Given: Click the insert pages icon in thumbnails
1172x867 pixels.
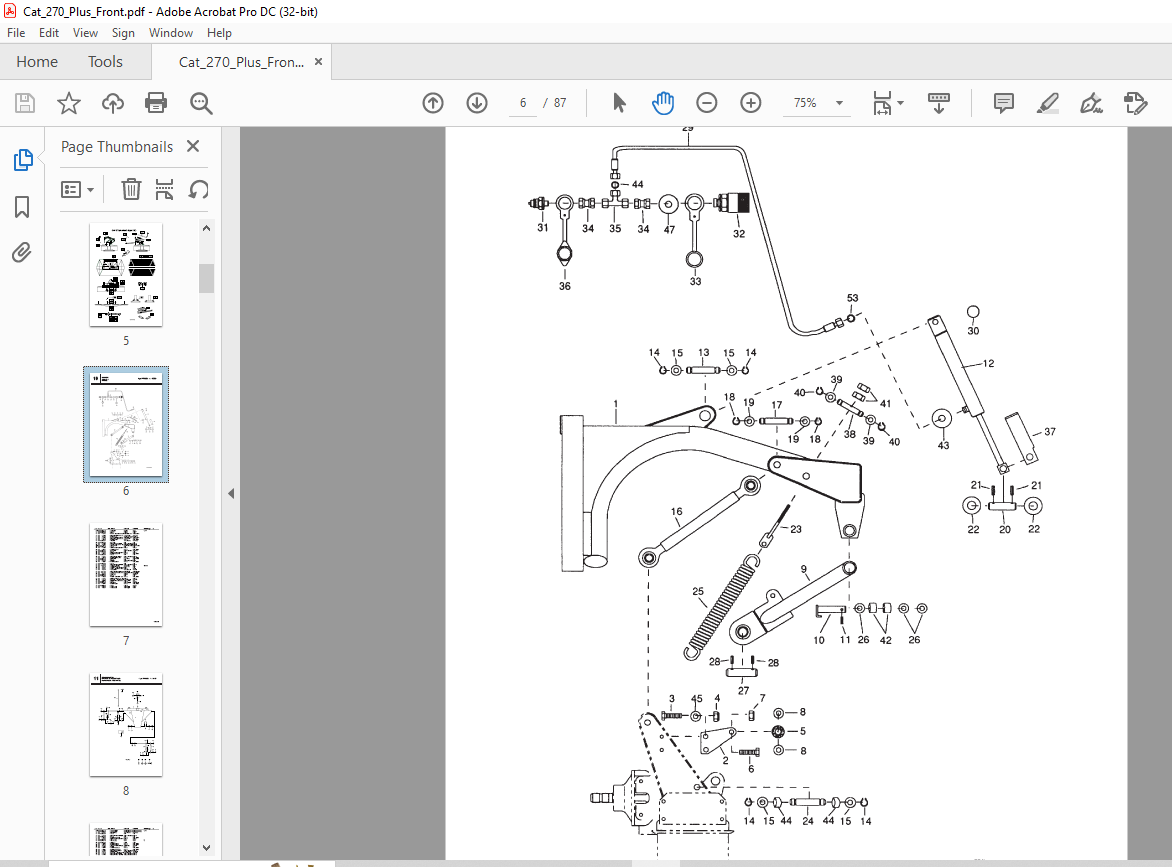Looking at the screenshot, I should pos(164,189).
